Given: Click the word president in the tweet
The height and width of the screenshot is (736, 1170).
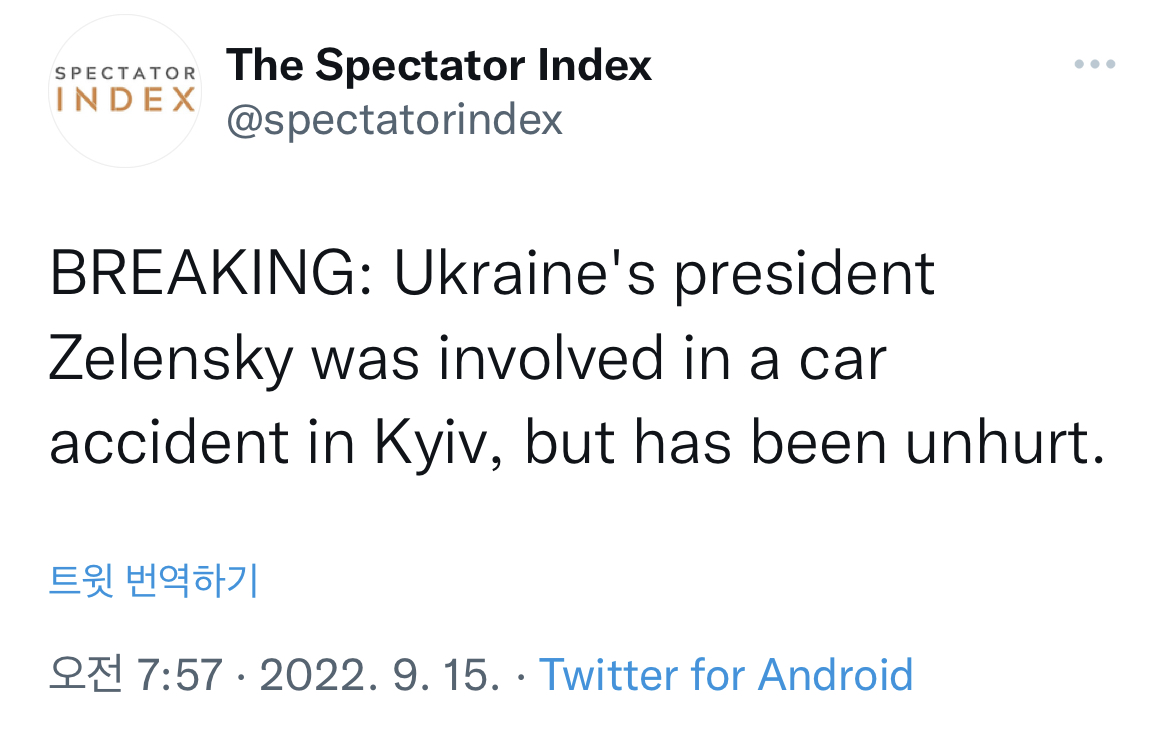Looking at the screenshot, I should point(805,275).
